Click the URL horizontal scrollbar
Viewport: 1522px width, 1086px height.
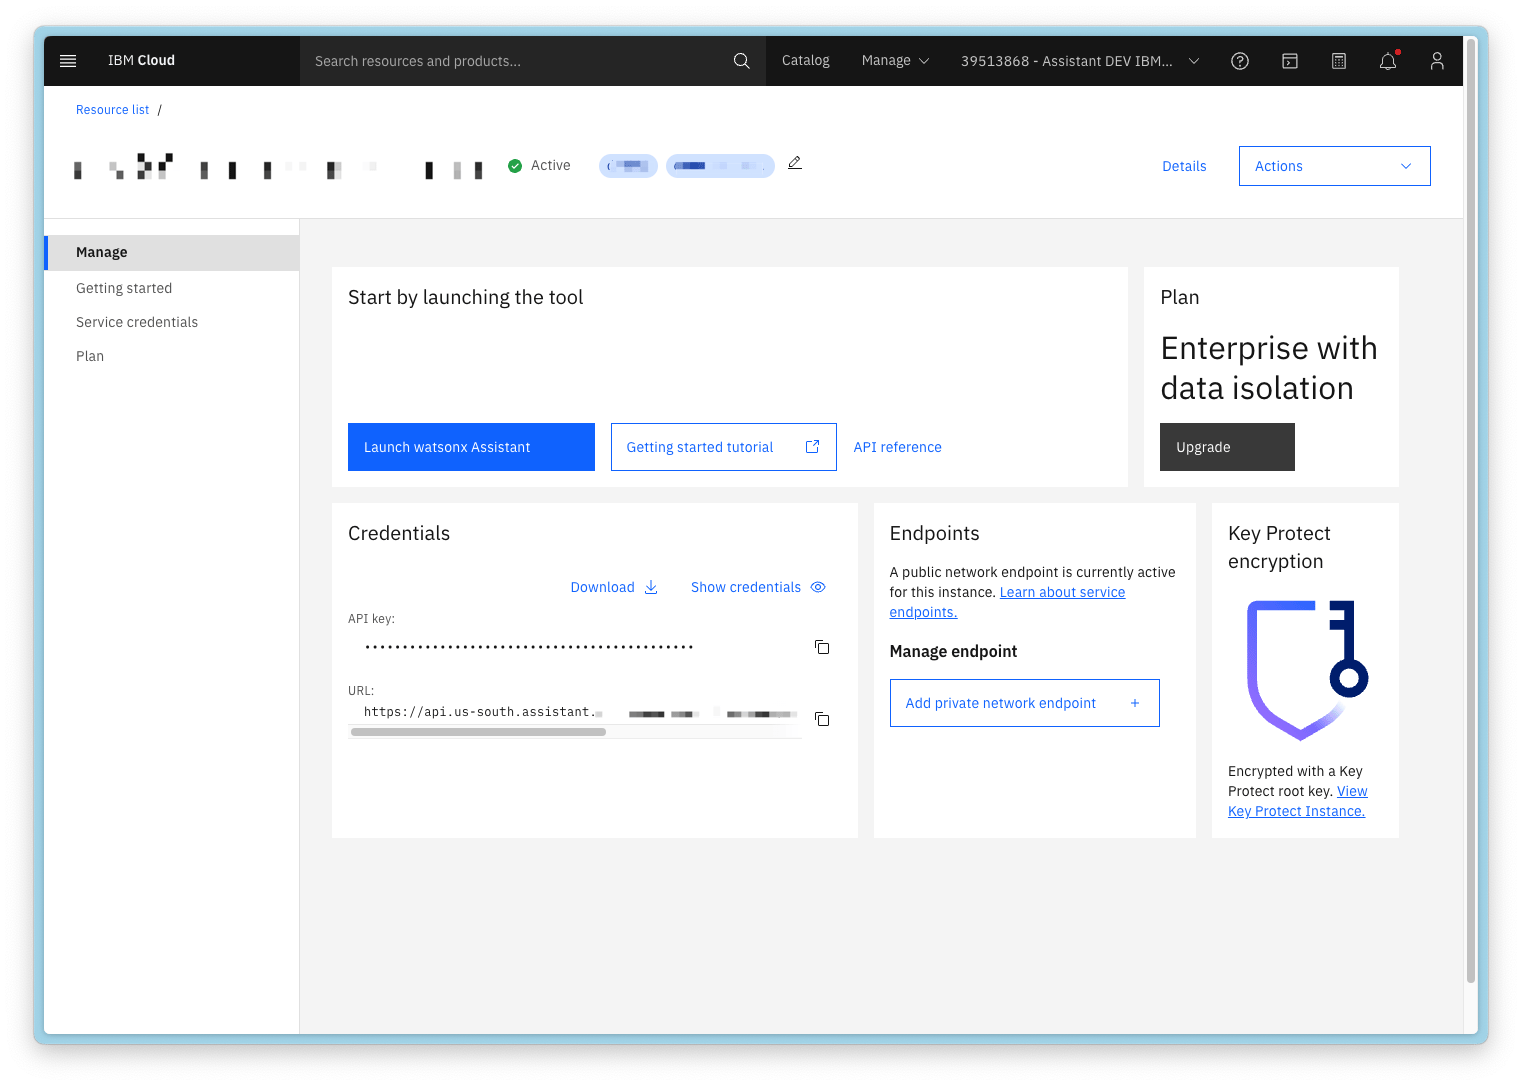pyautogui.click(x=478, y=732)
